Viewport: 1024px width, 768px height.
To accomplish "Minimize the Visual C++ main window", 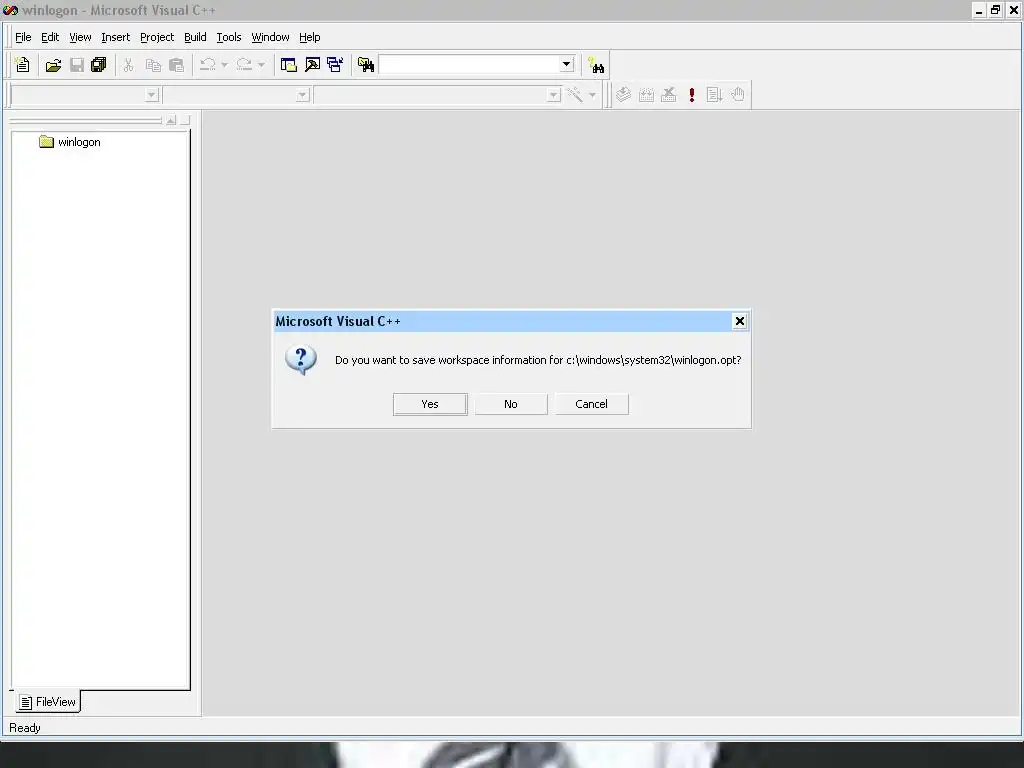I will [978, 10].
